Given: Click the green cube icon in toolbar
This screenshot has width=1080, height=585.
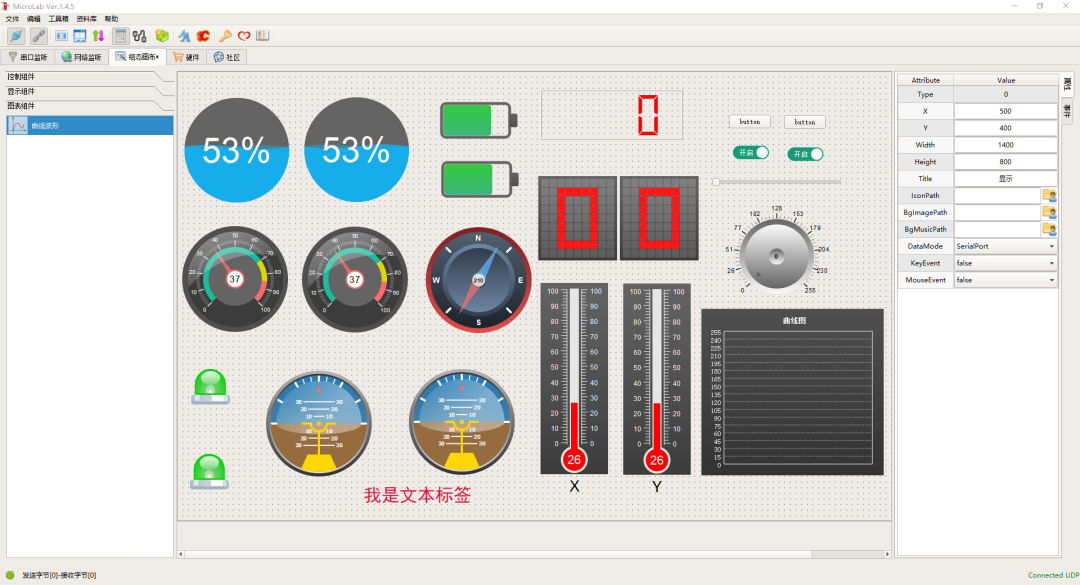Looking at the screenshot, I should (x=162, y=36).
